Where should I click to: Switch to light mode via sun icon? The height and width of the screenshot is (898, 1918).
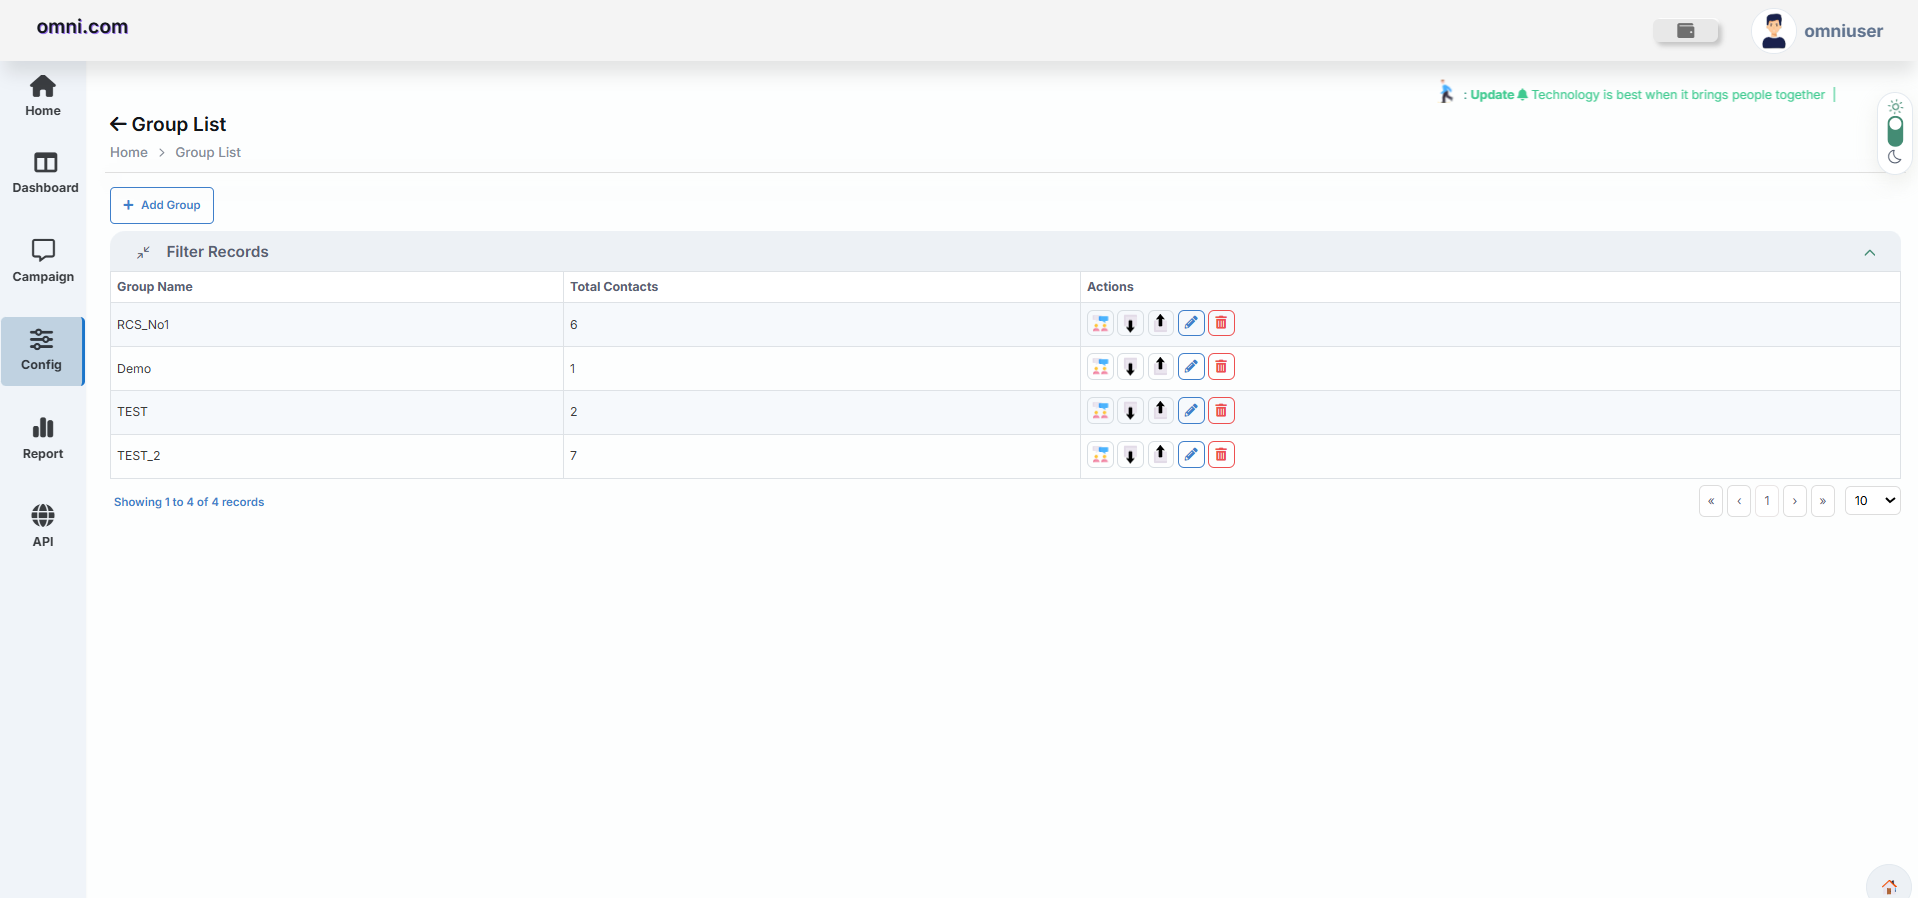1895,106
